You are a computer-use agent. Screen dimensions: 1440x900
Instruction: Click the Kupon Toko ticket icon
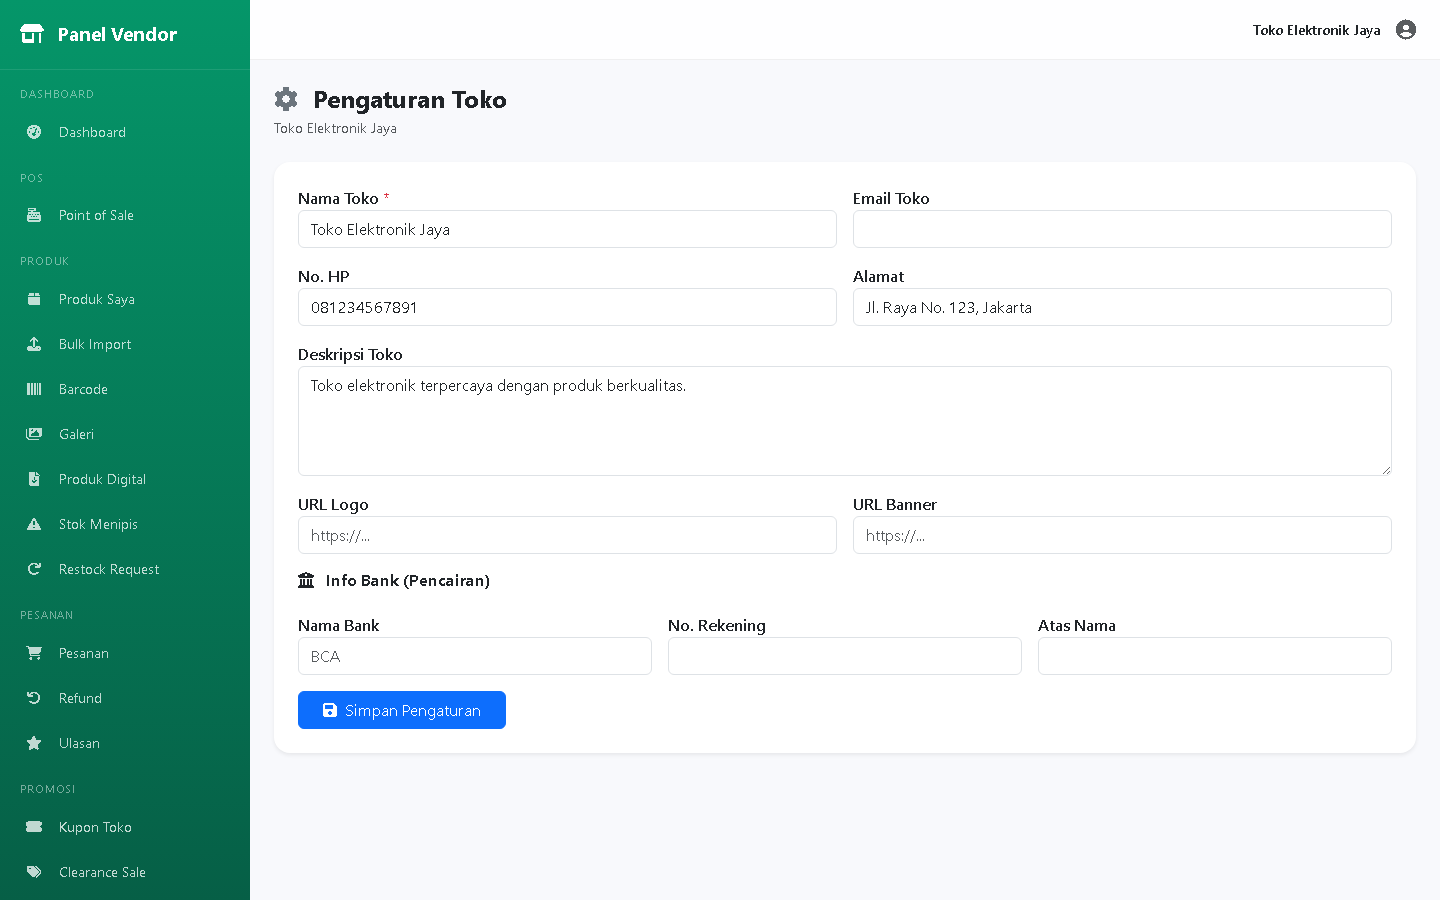(34, 827)
